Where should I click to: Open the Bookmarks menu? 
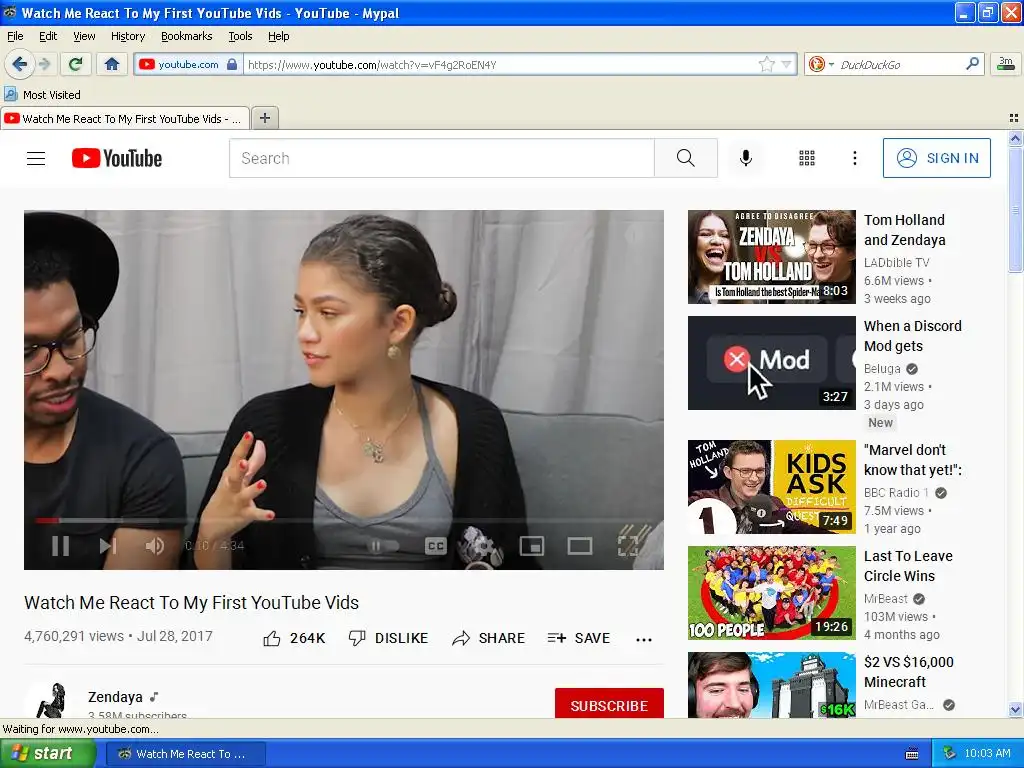[186, 36]
